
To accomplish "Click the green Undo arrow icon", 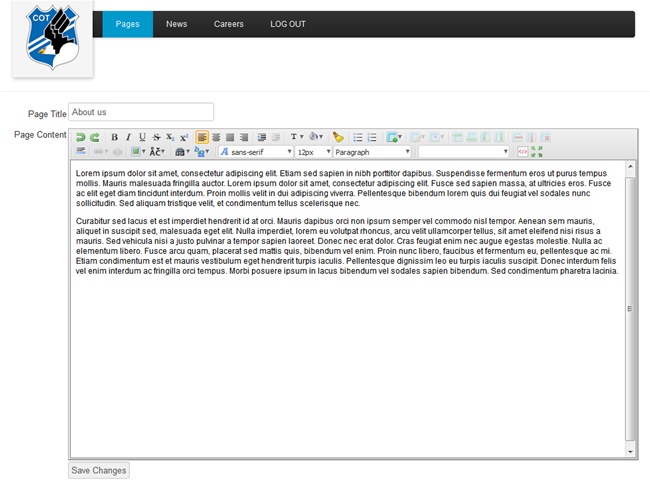I will 80,137.
